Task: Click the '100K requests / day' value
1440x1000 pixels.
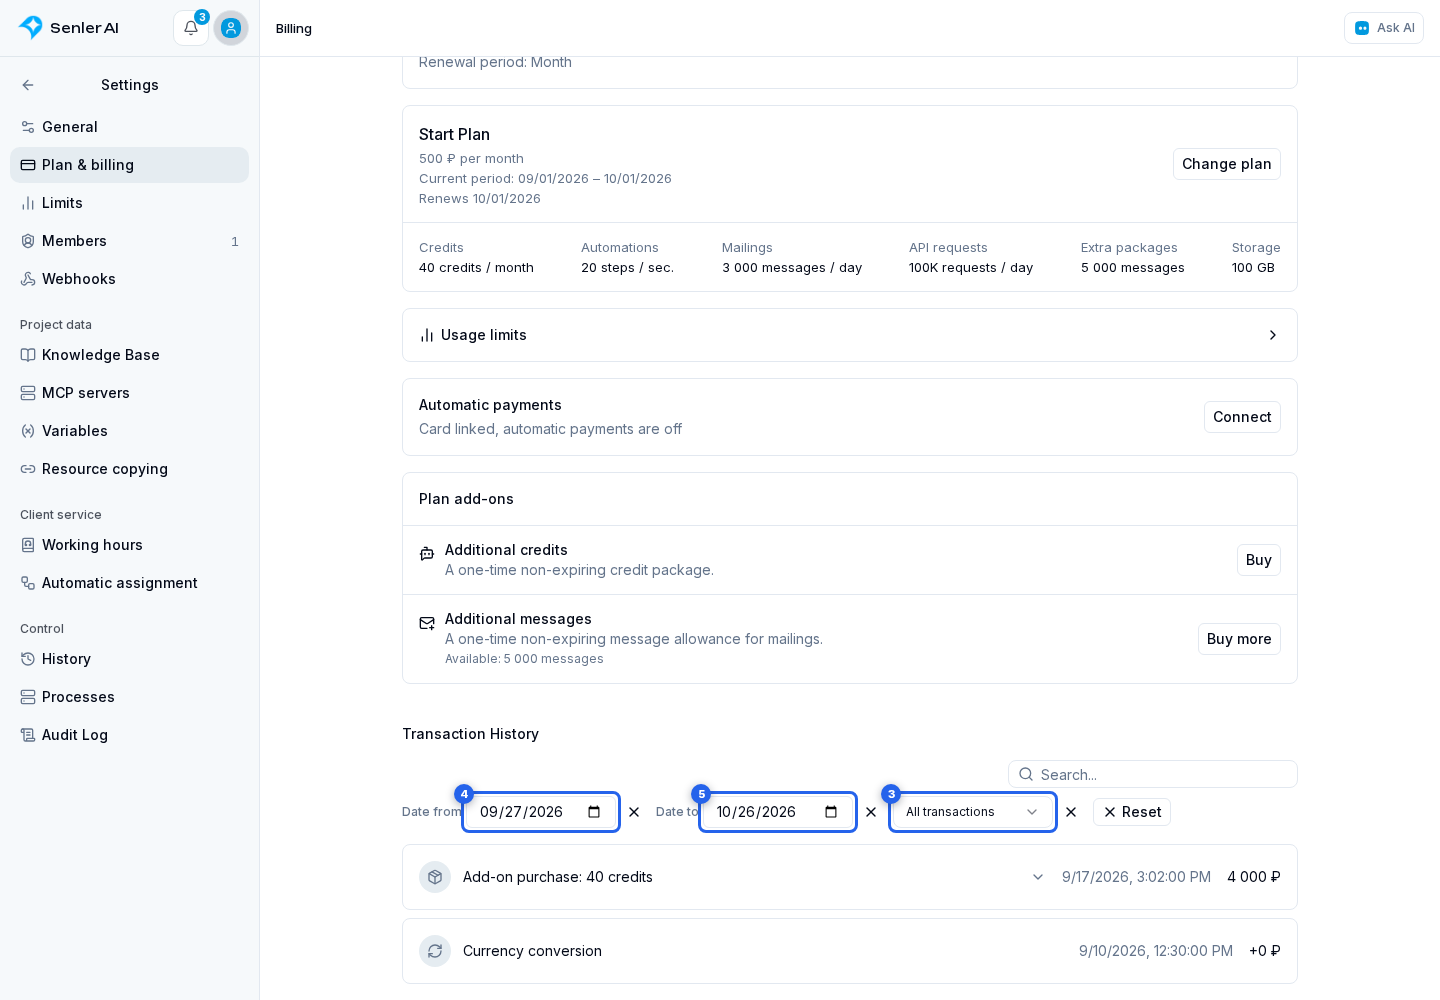Action: point(971,268)
